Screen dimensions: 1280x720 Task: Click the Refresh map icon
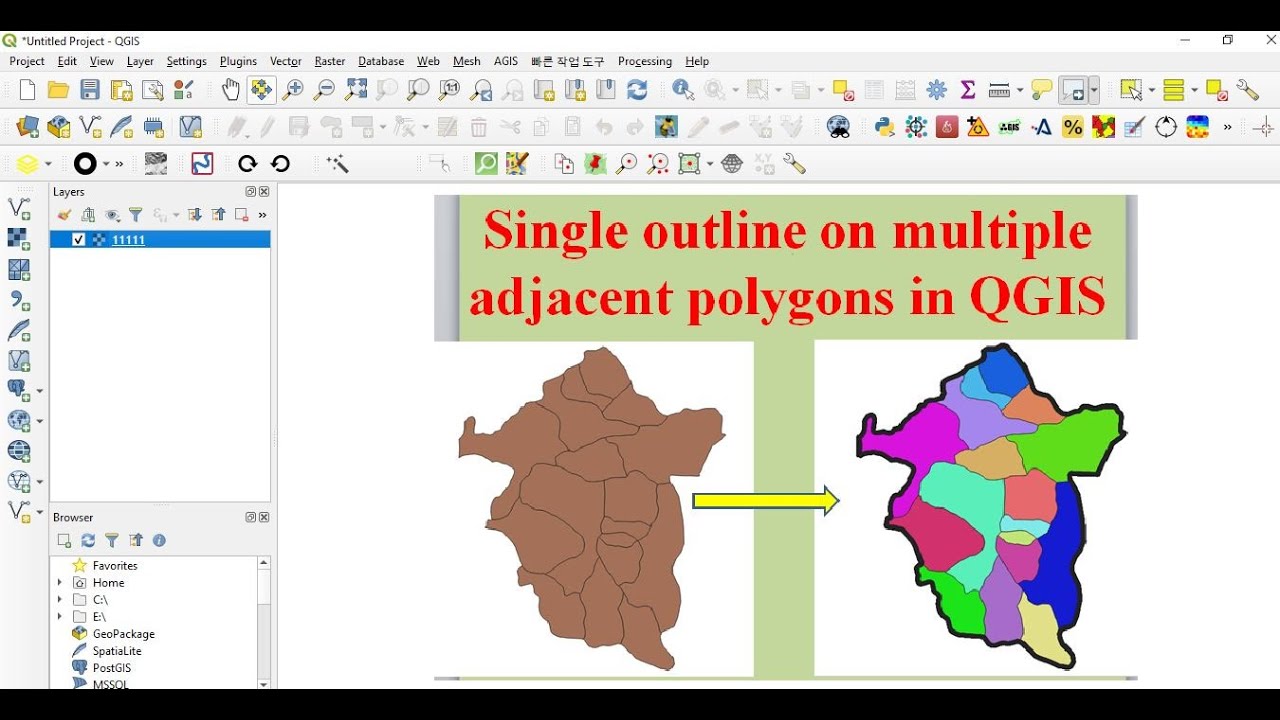tap(637, 90)
